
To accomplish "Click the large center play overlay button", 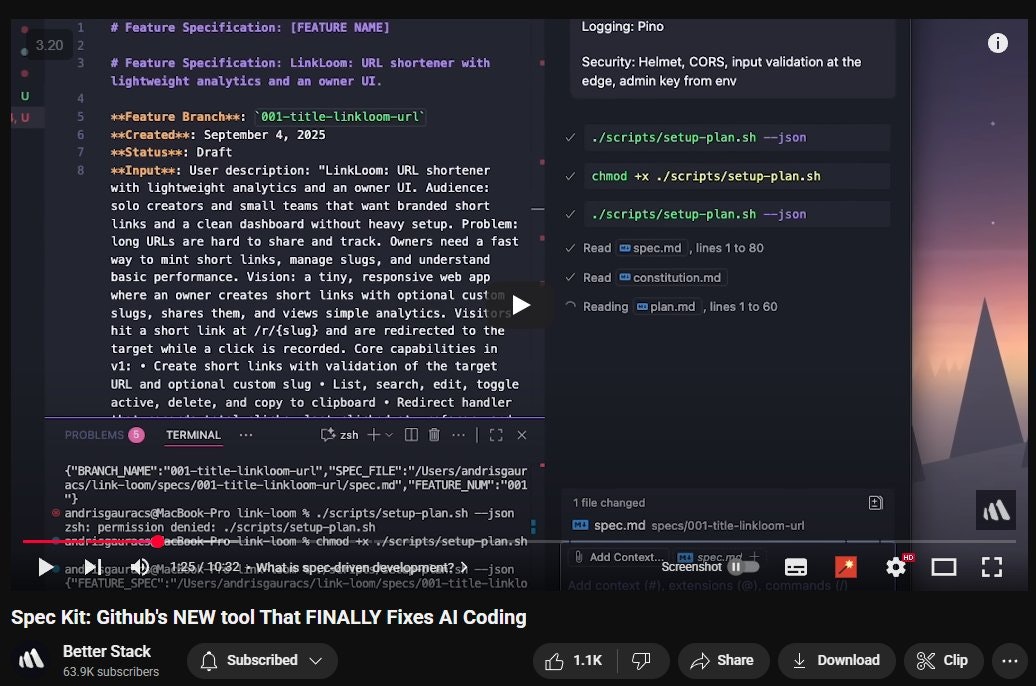I will coord(521,305).
